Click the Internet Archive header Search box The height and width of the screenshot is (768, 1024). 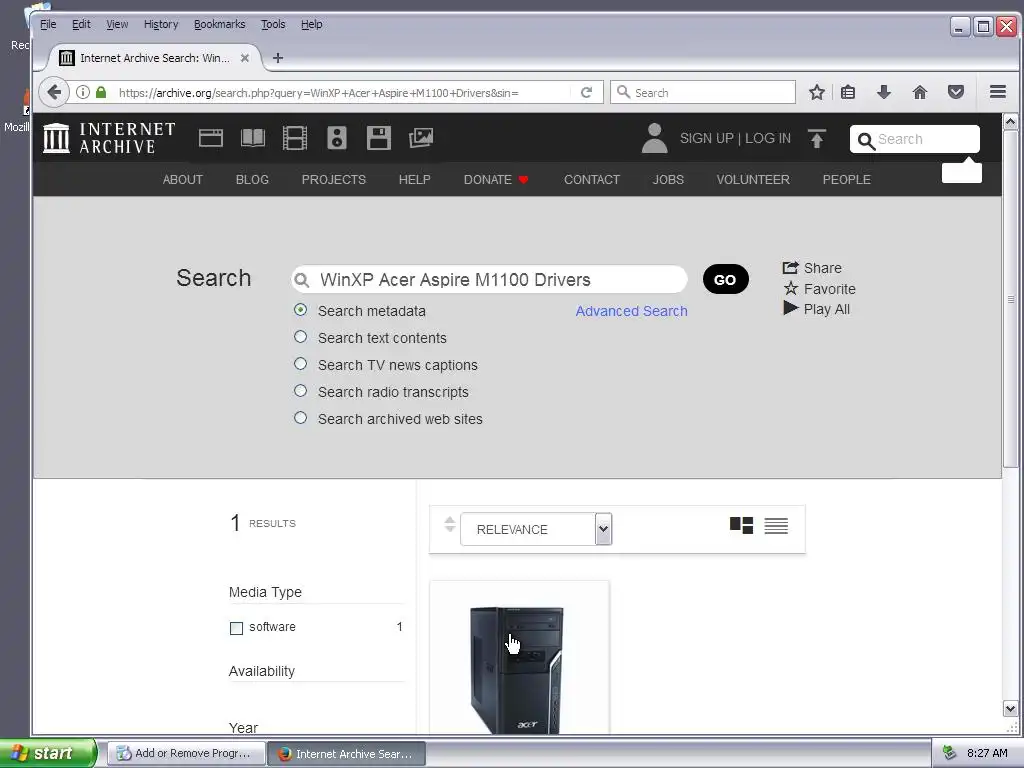pos(914,139)
